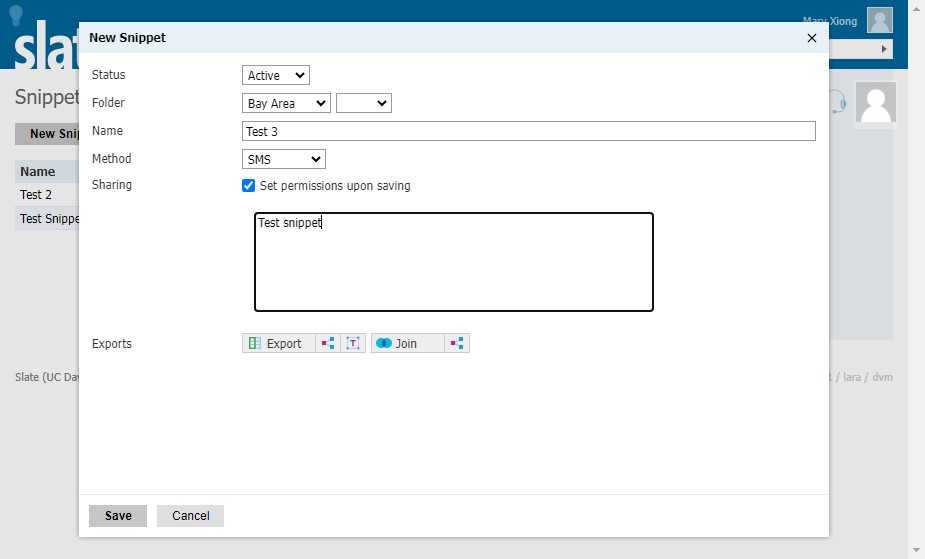
Task: Open the Bay Area folder dropdown
Action: [x=286, y=103]
